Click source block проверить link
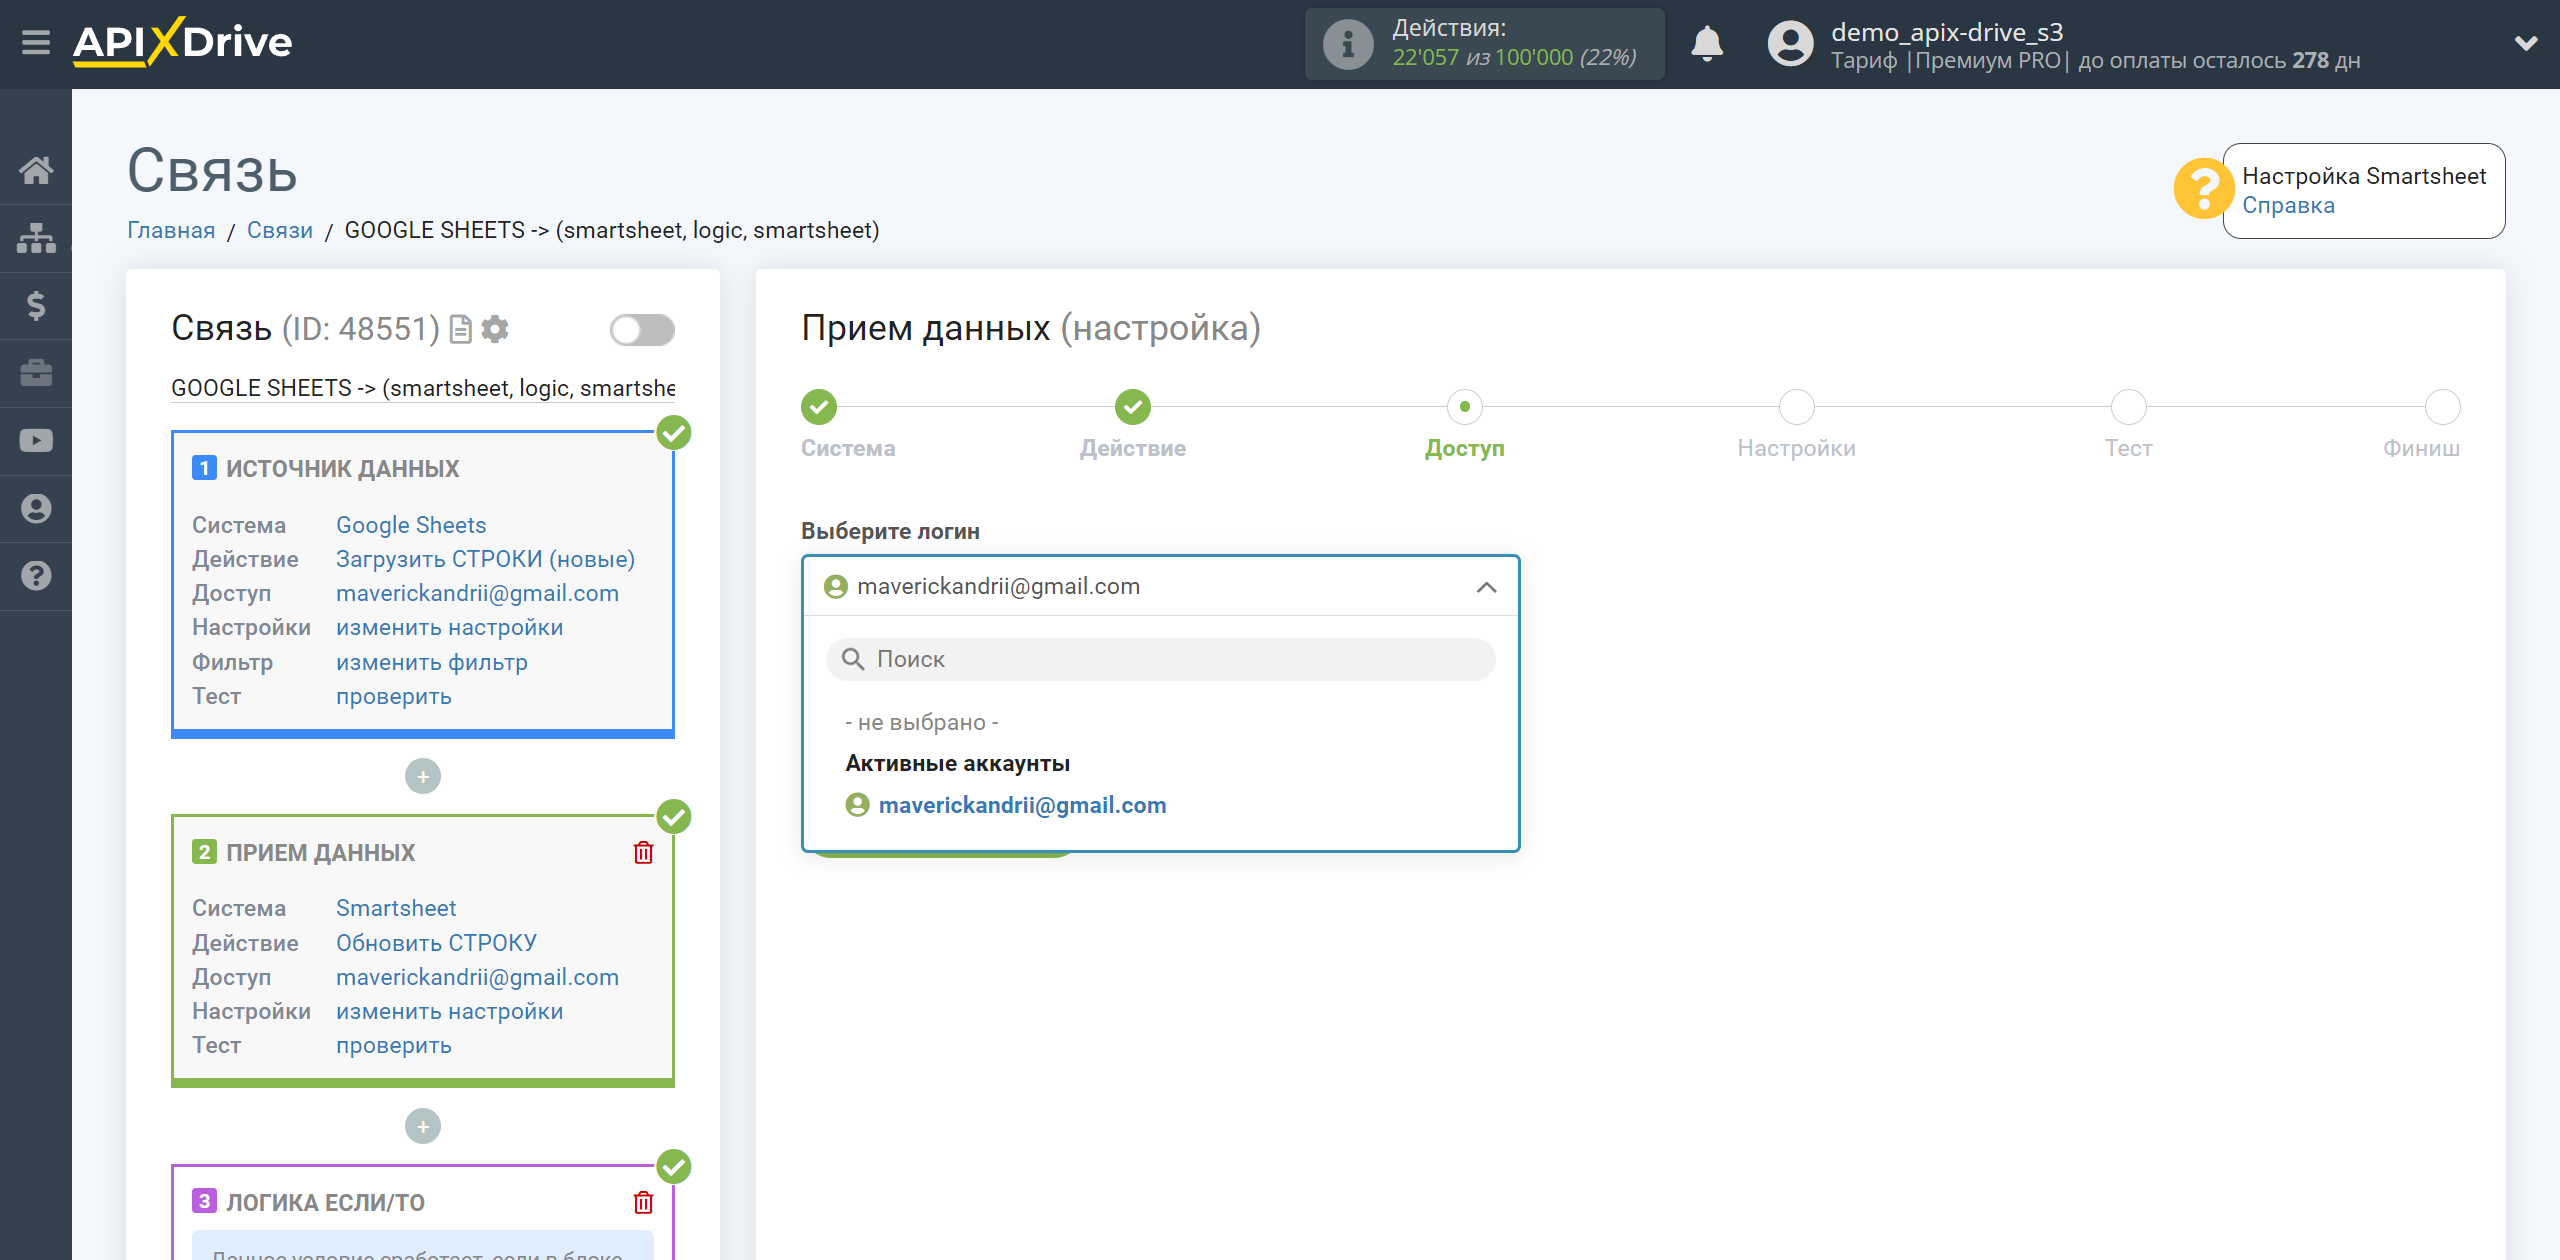Viewport: 2560px width, 1260px height. pos(393,696)
